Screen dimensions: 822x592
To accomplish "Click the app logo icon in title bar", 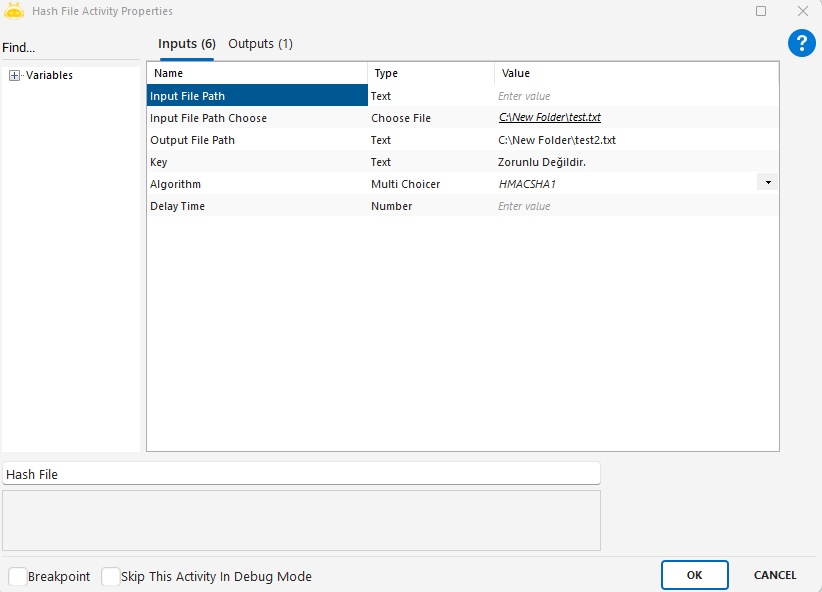I will (14, 11).
